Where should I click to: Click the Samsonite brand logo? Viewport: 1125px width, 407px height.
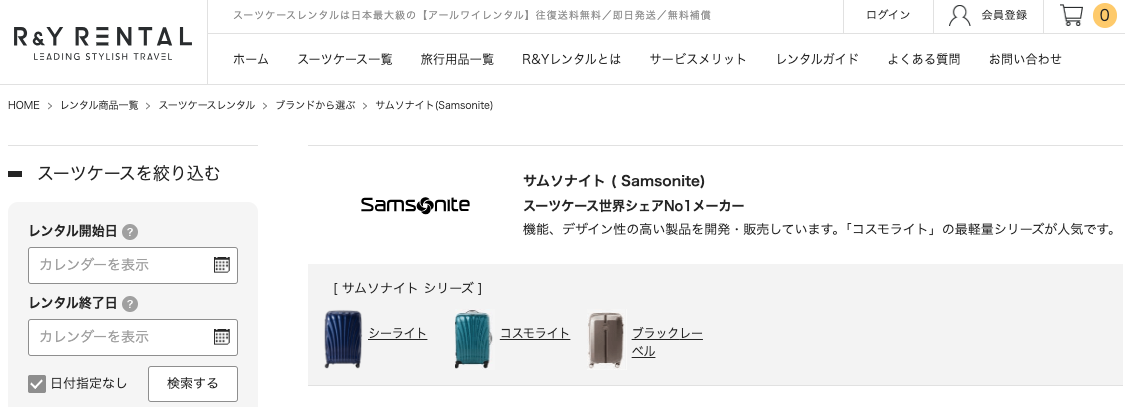click(415, 205)
